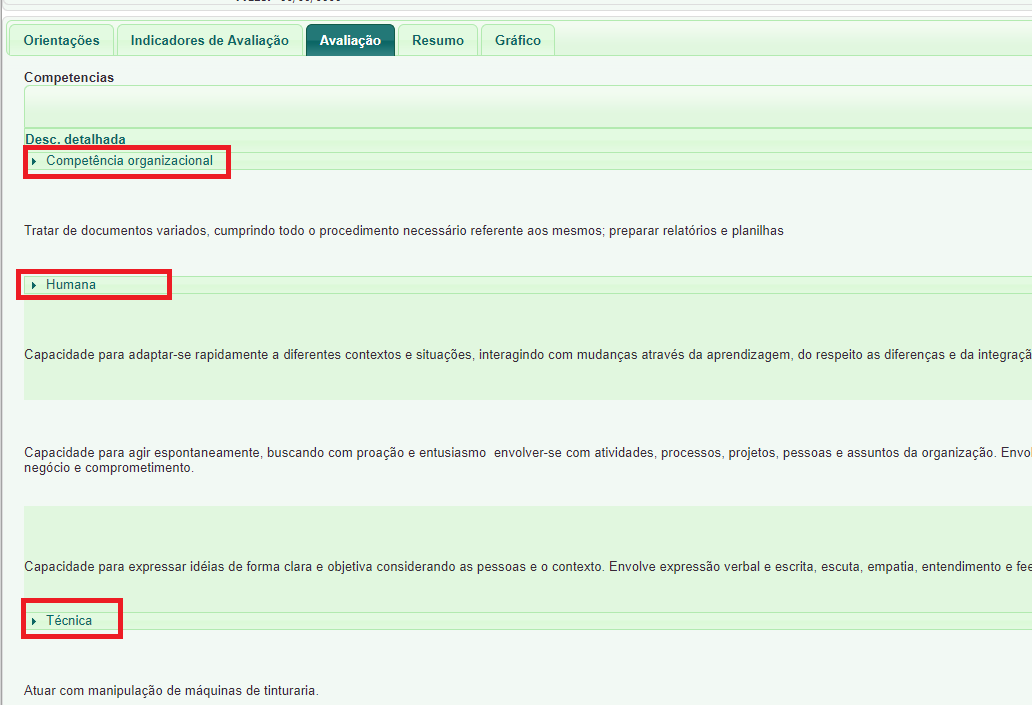Select the Avaliação tab
This screenshot has width=1032, height=705.
[350, 41]
